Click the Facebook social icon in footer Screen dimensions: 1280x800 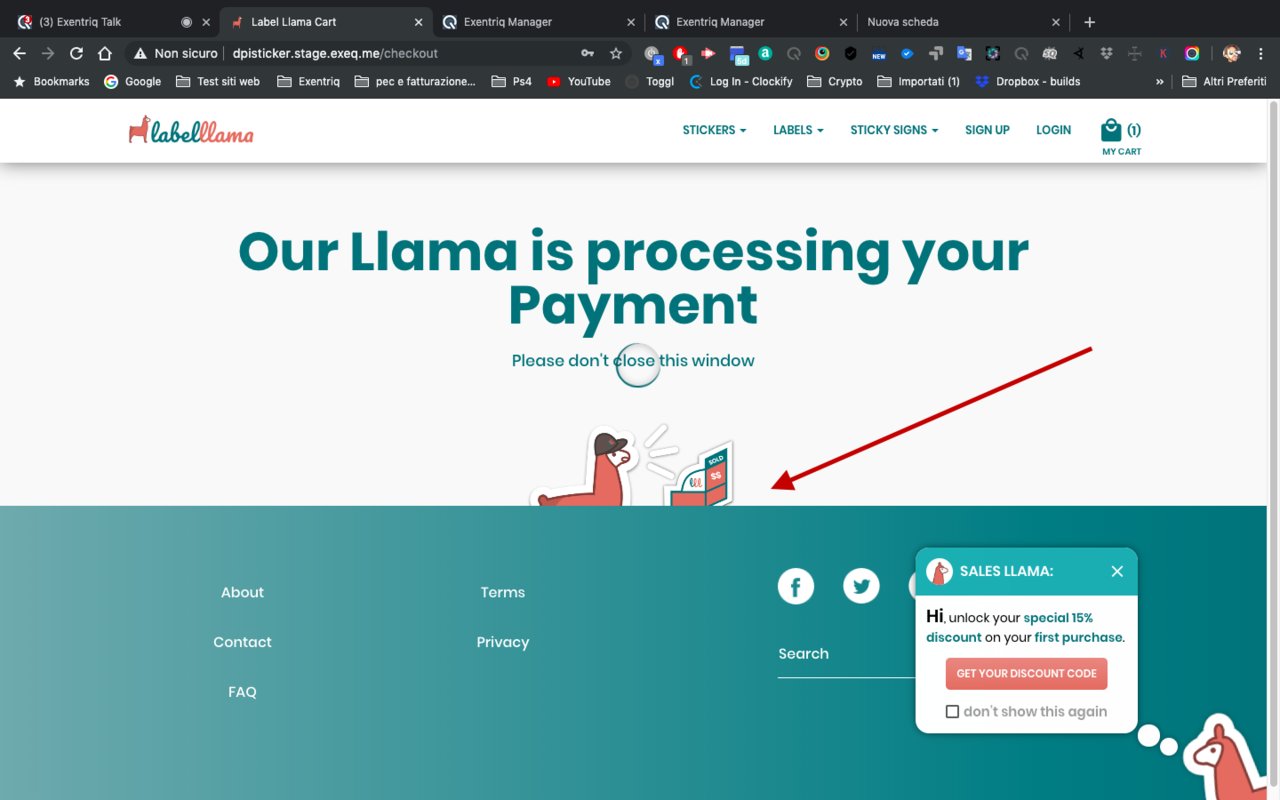coord(796,586)
